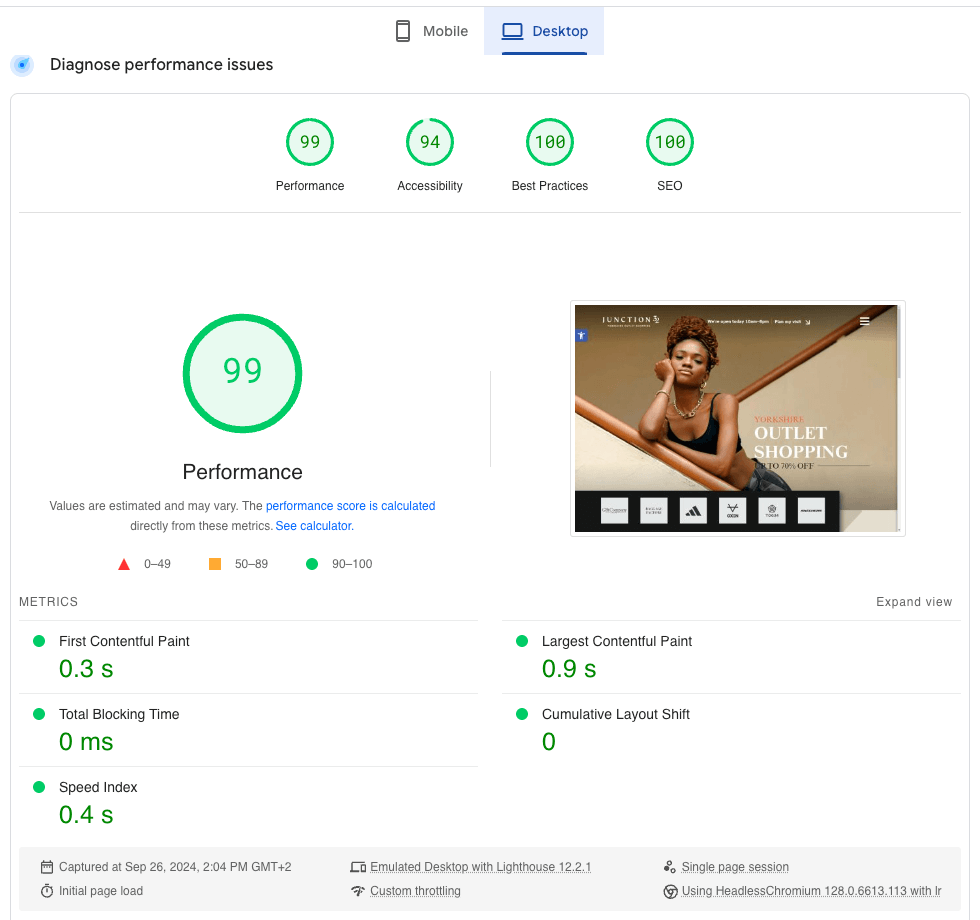Click the First Contentful Paint label
Viewport: 980px width, 920px height.
[x=124, y=641]
